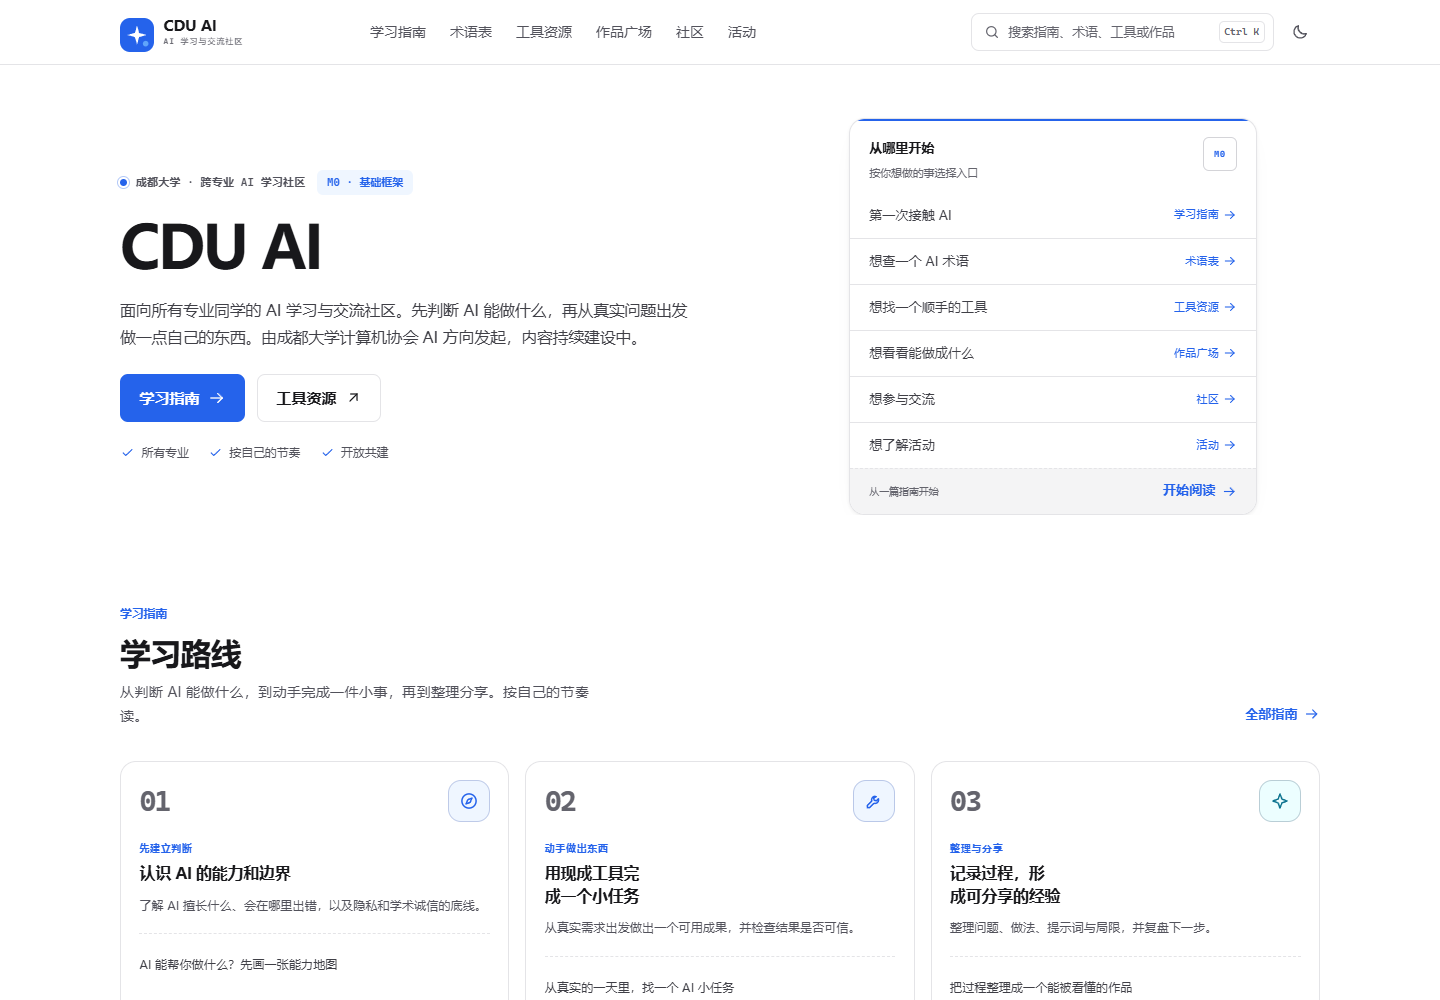The height and width of the screenshot is (1000, 1440).
Task: Open the 学习指南 nav menu item
Action: 398,32
